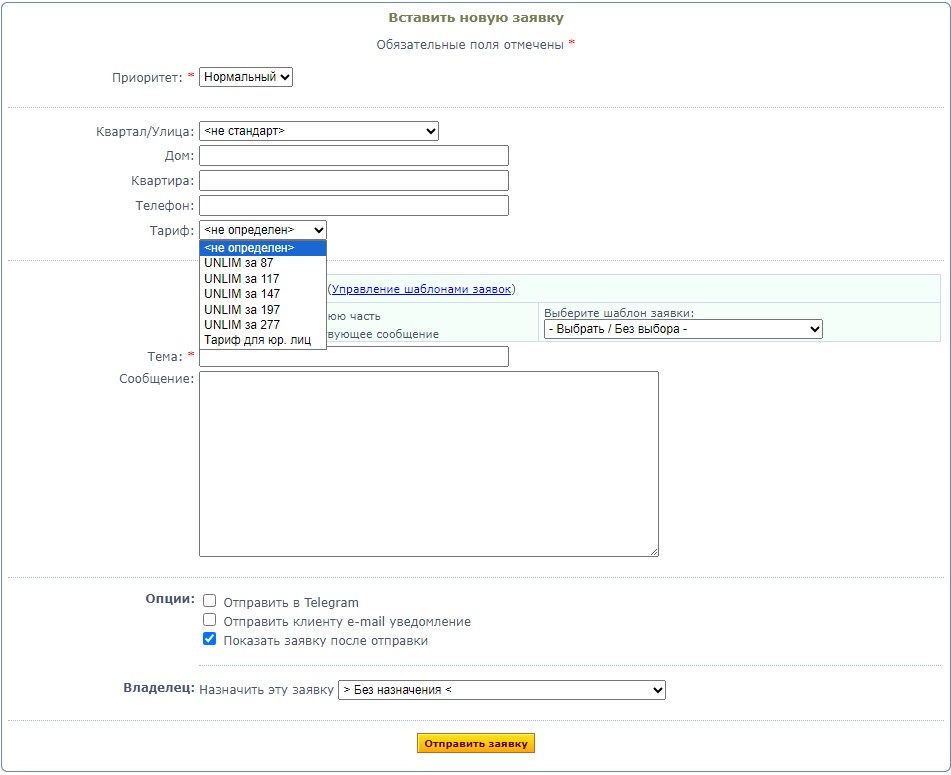Choose UNLIM за 117 tariff
The image size is (951, 775).
(263, 279)
